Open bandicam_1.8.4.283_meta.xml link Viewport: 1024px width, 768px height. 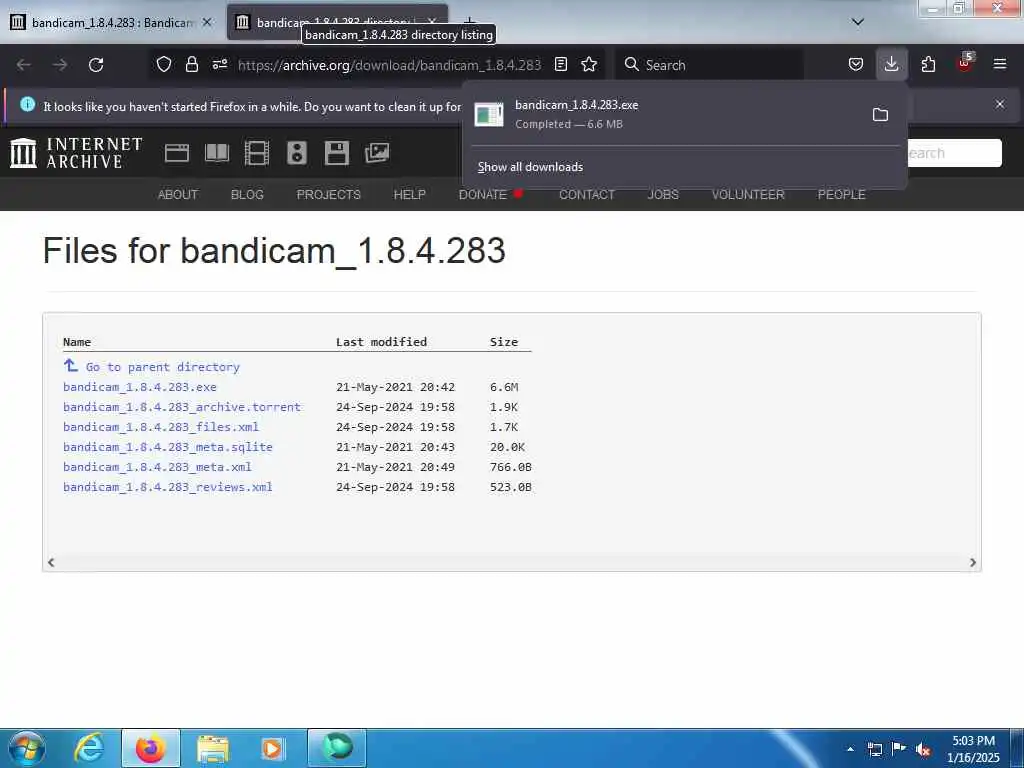(x=157, y=467)
